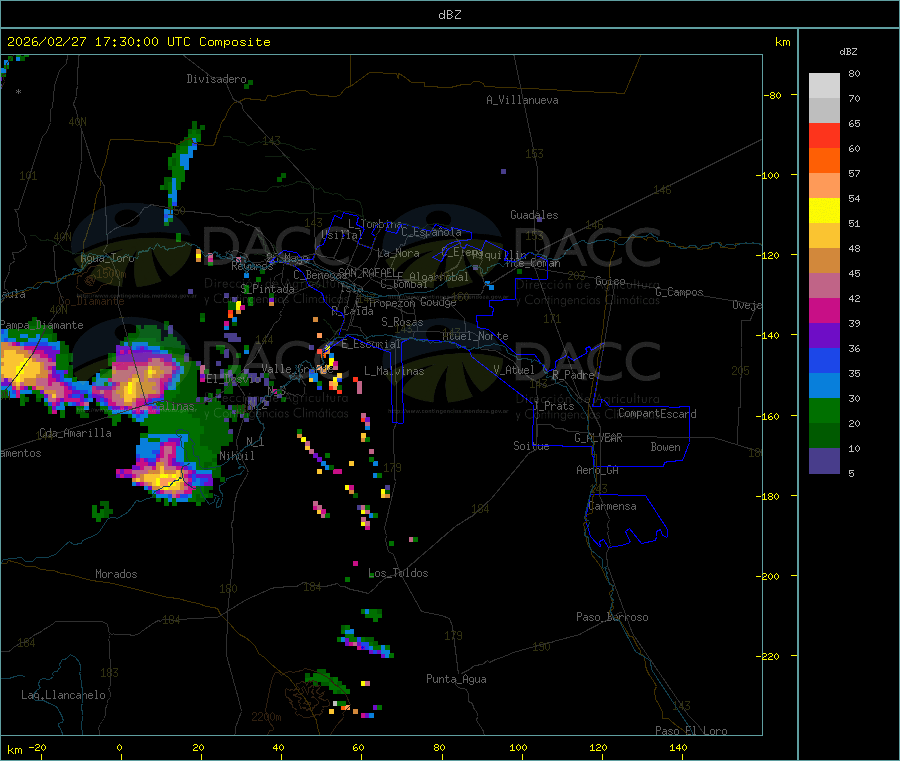The height and width of the screenshot is (761, 900).
Task: Click the blue 36 dBZ legend swatch
Action: 824,360
